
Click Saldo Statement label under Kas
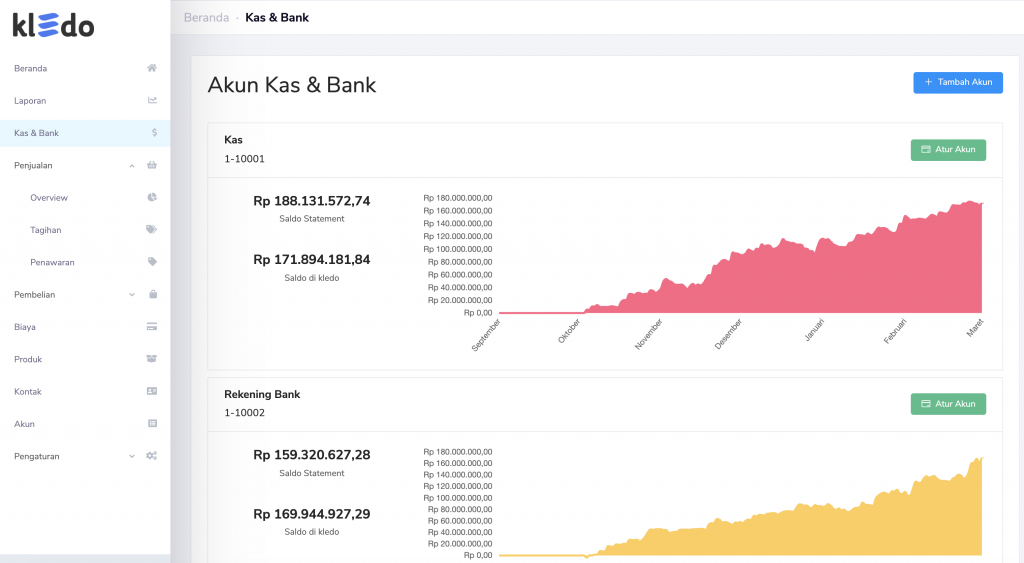(312, 219)
